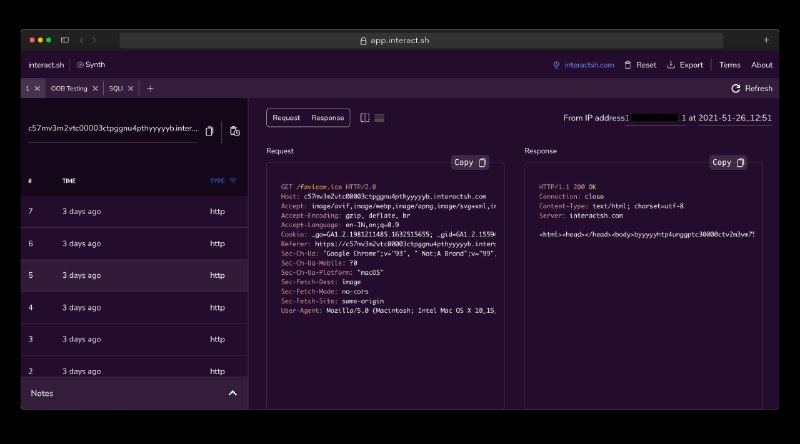The image size is (800, 444).
Task: Switch to the SQLi tab
Action: tap(116, 88)
